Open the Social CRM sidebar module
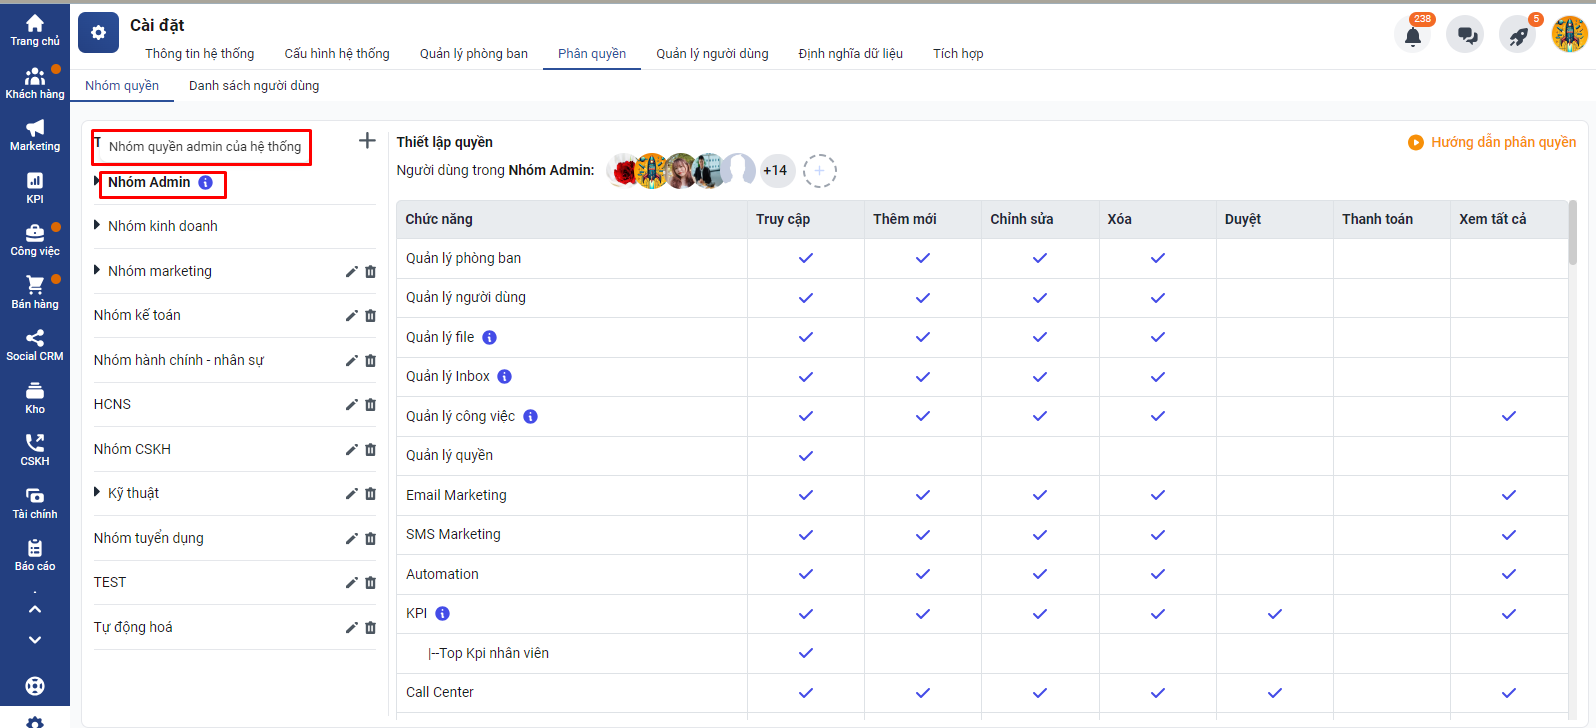 (x=35, y=344)
